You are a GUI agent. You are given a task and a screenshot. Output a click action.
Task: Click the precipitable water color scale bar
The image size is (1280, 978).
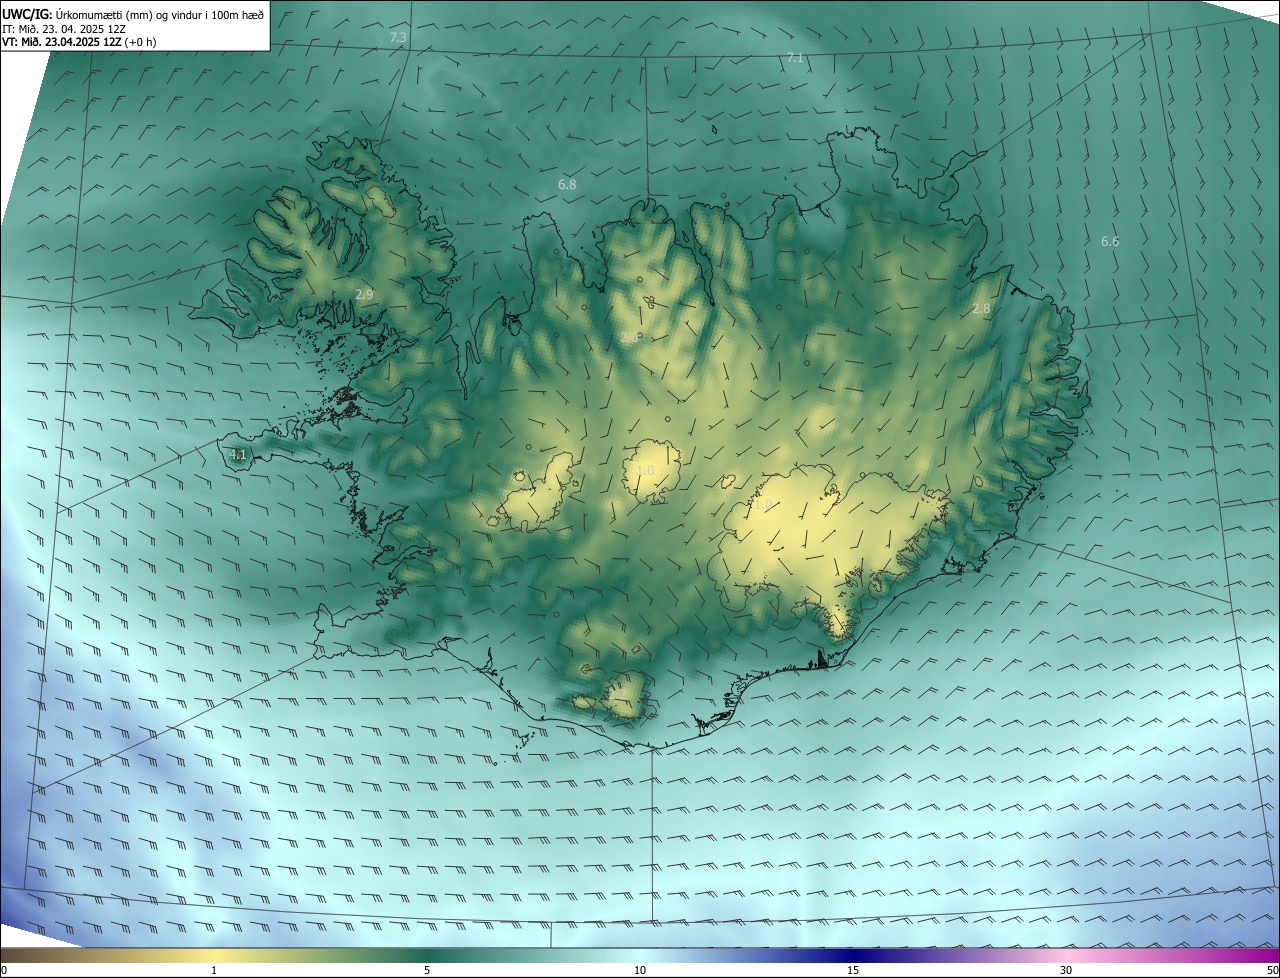tap(640, 956)
